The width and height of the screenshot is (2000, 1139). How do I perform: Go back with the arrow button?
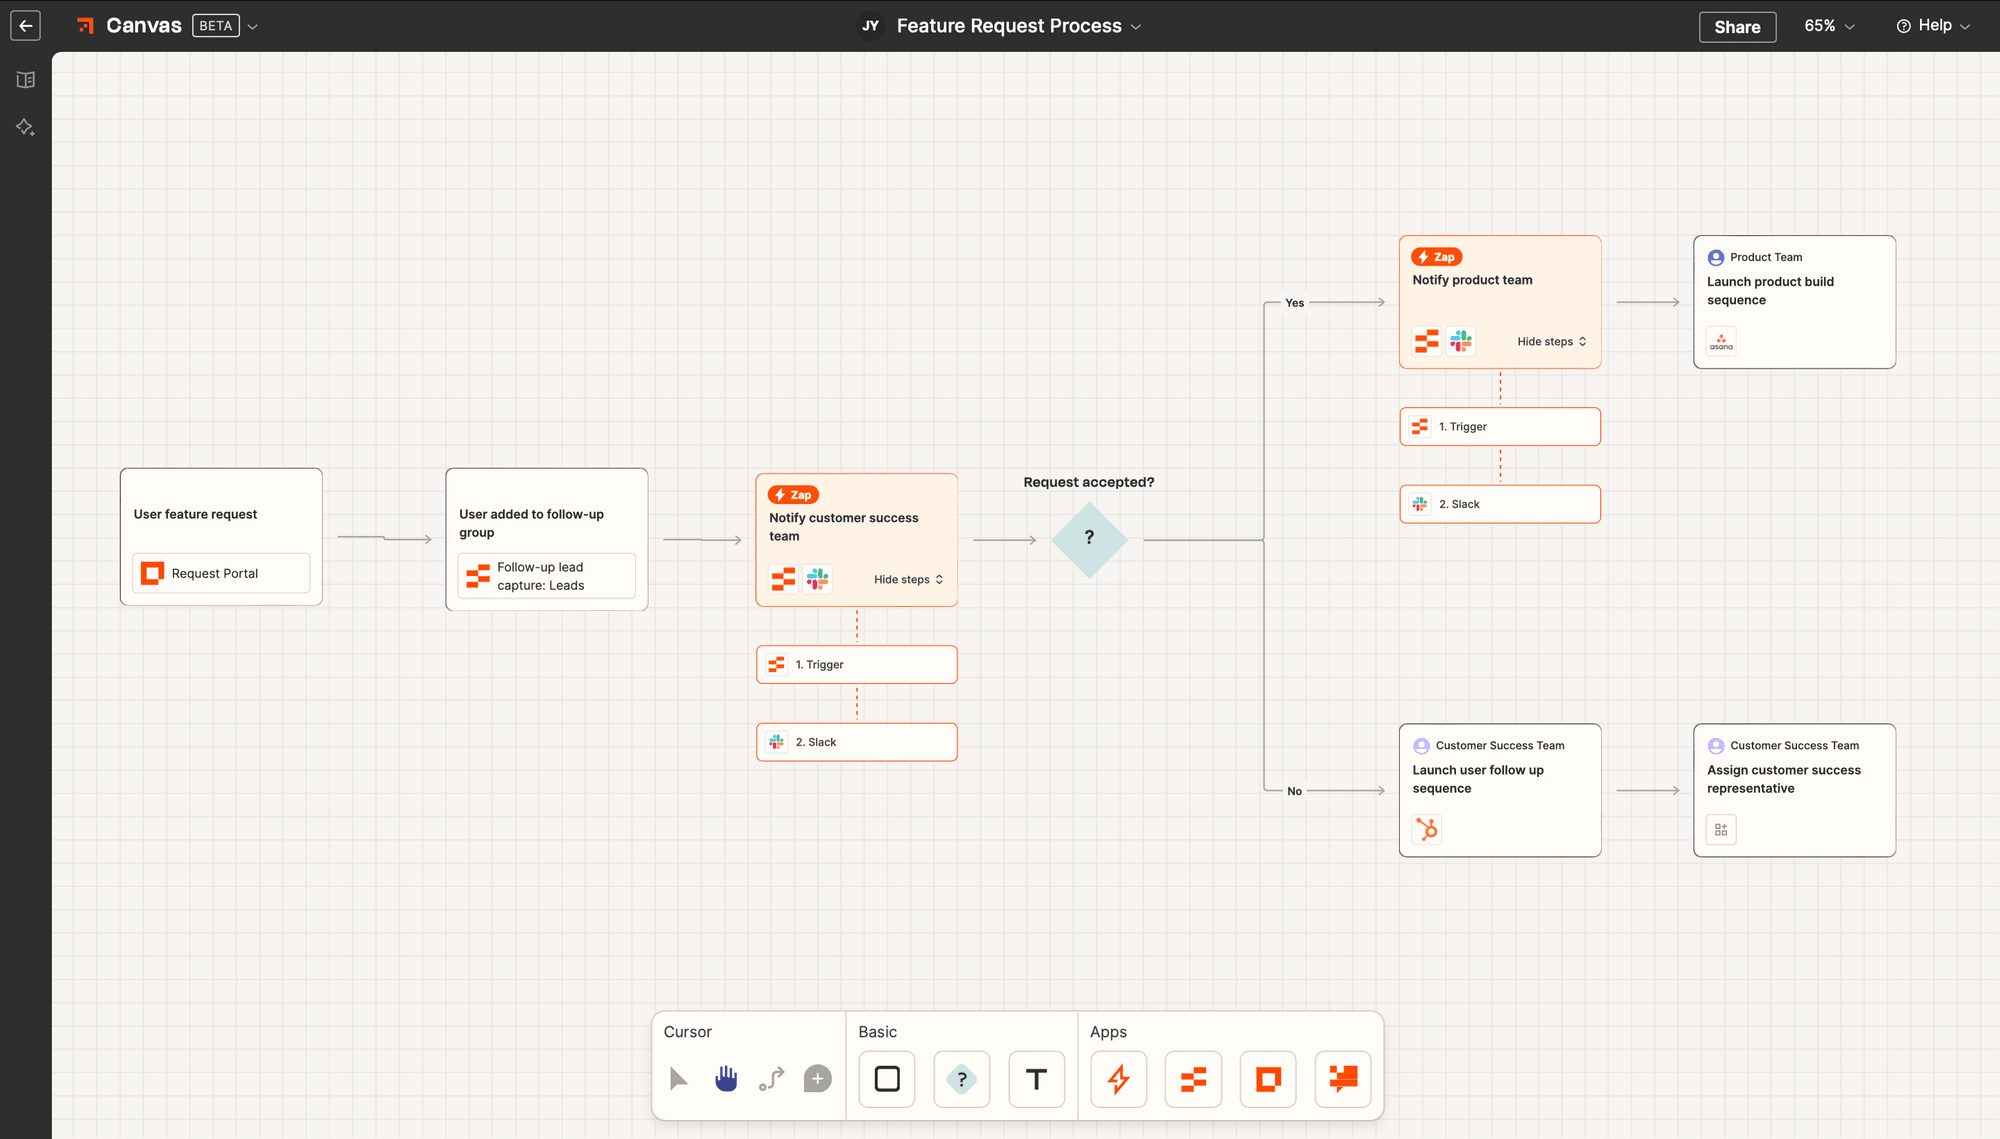point(26,26)
